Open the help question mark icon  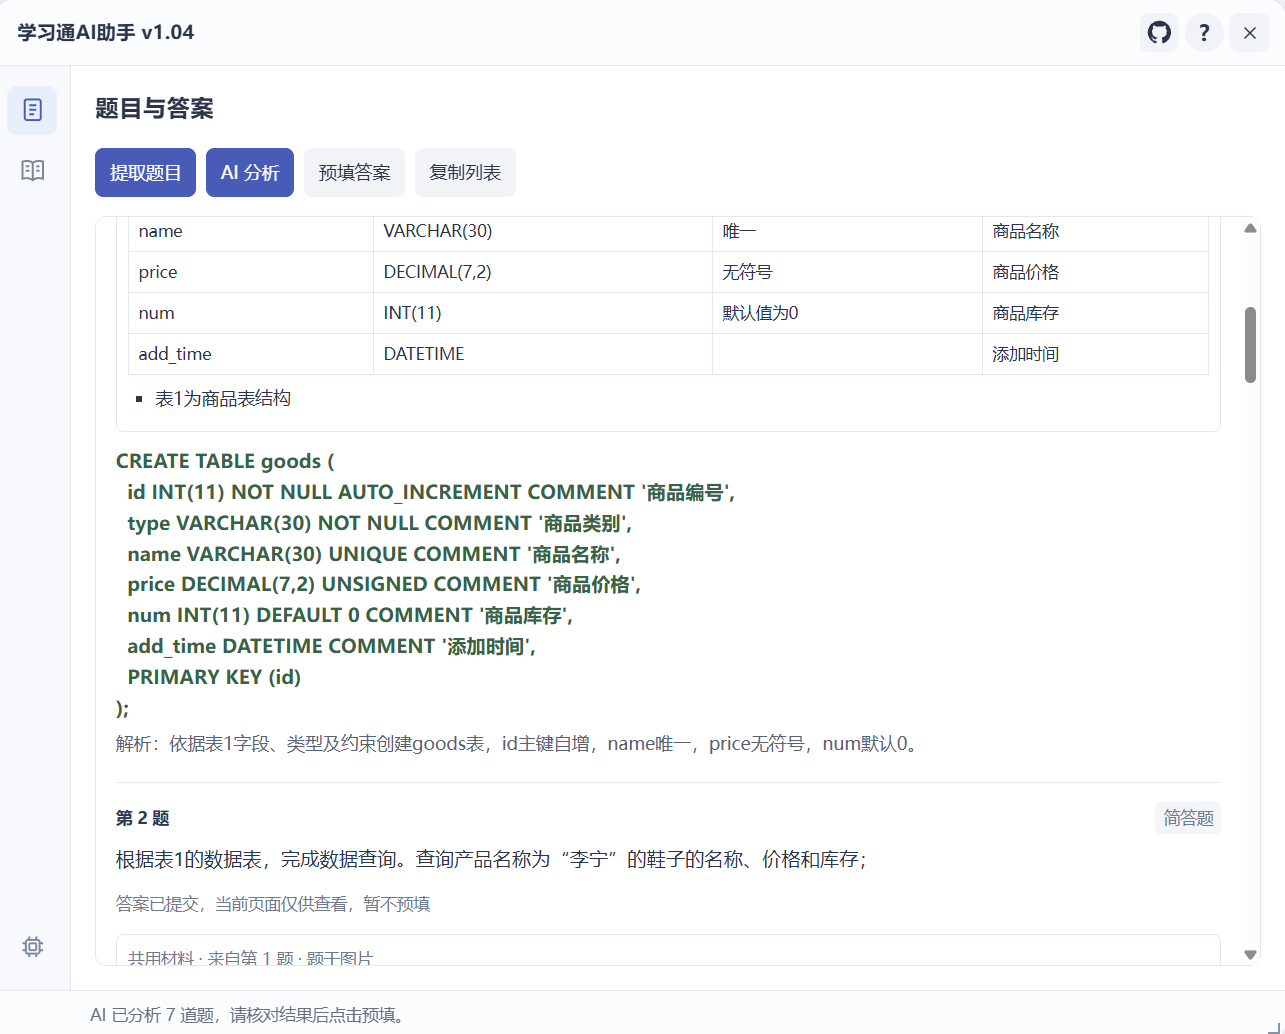pyautogui.click(x=1204, y=33)
